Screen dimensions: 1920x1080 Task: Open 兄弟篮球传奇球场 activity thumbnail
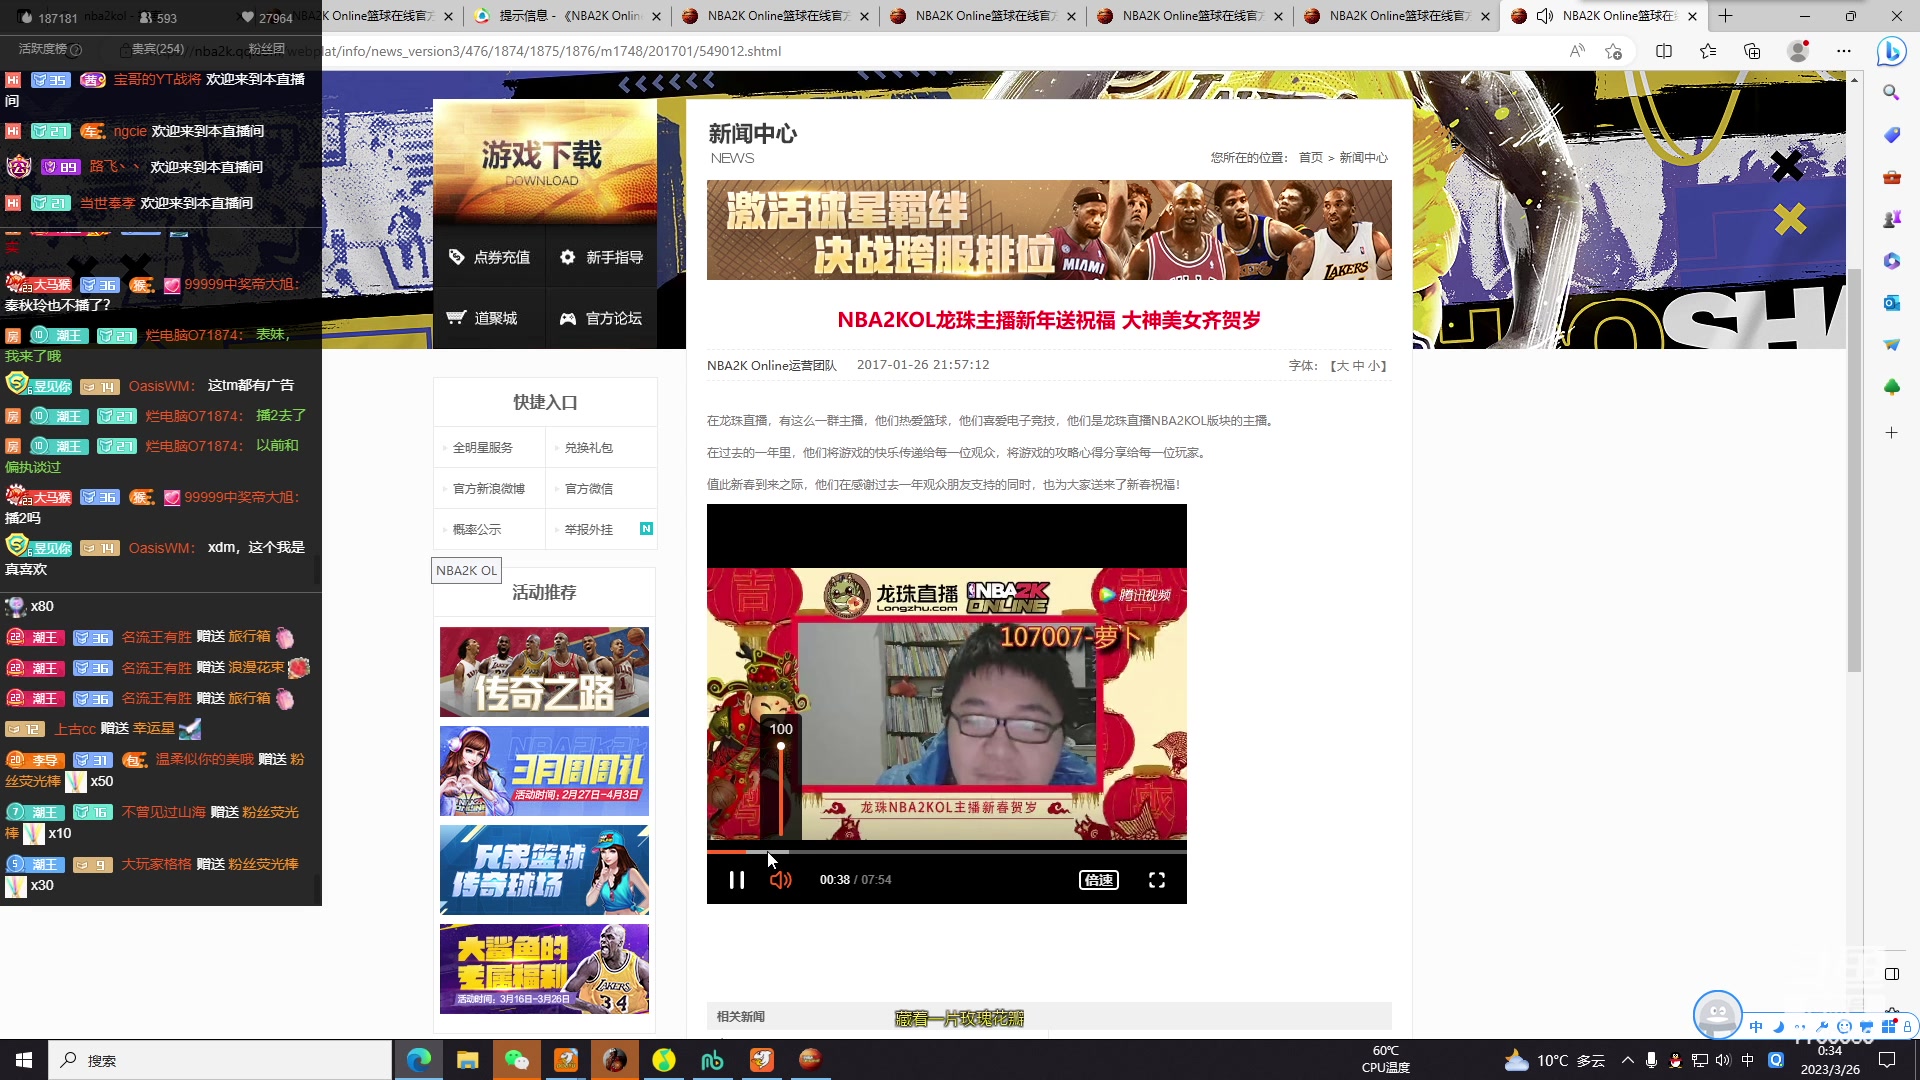coord(544,870)
